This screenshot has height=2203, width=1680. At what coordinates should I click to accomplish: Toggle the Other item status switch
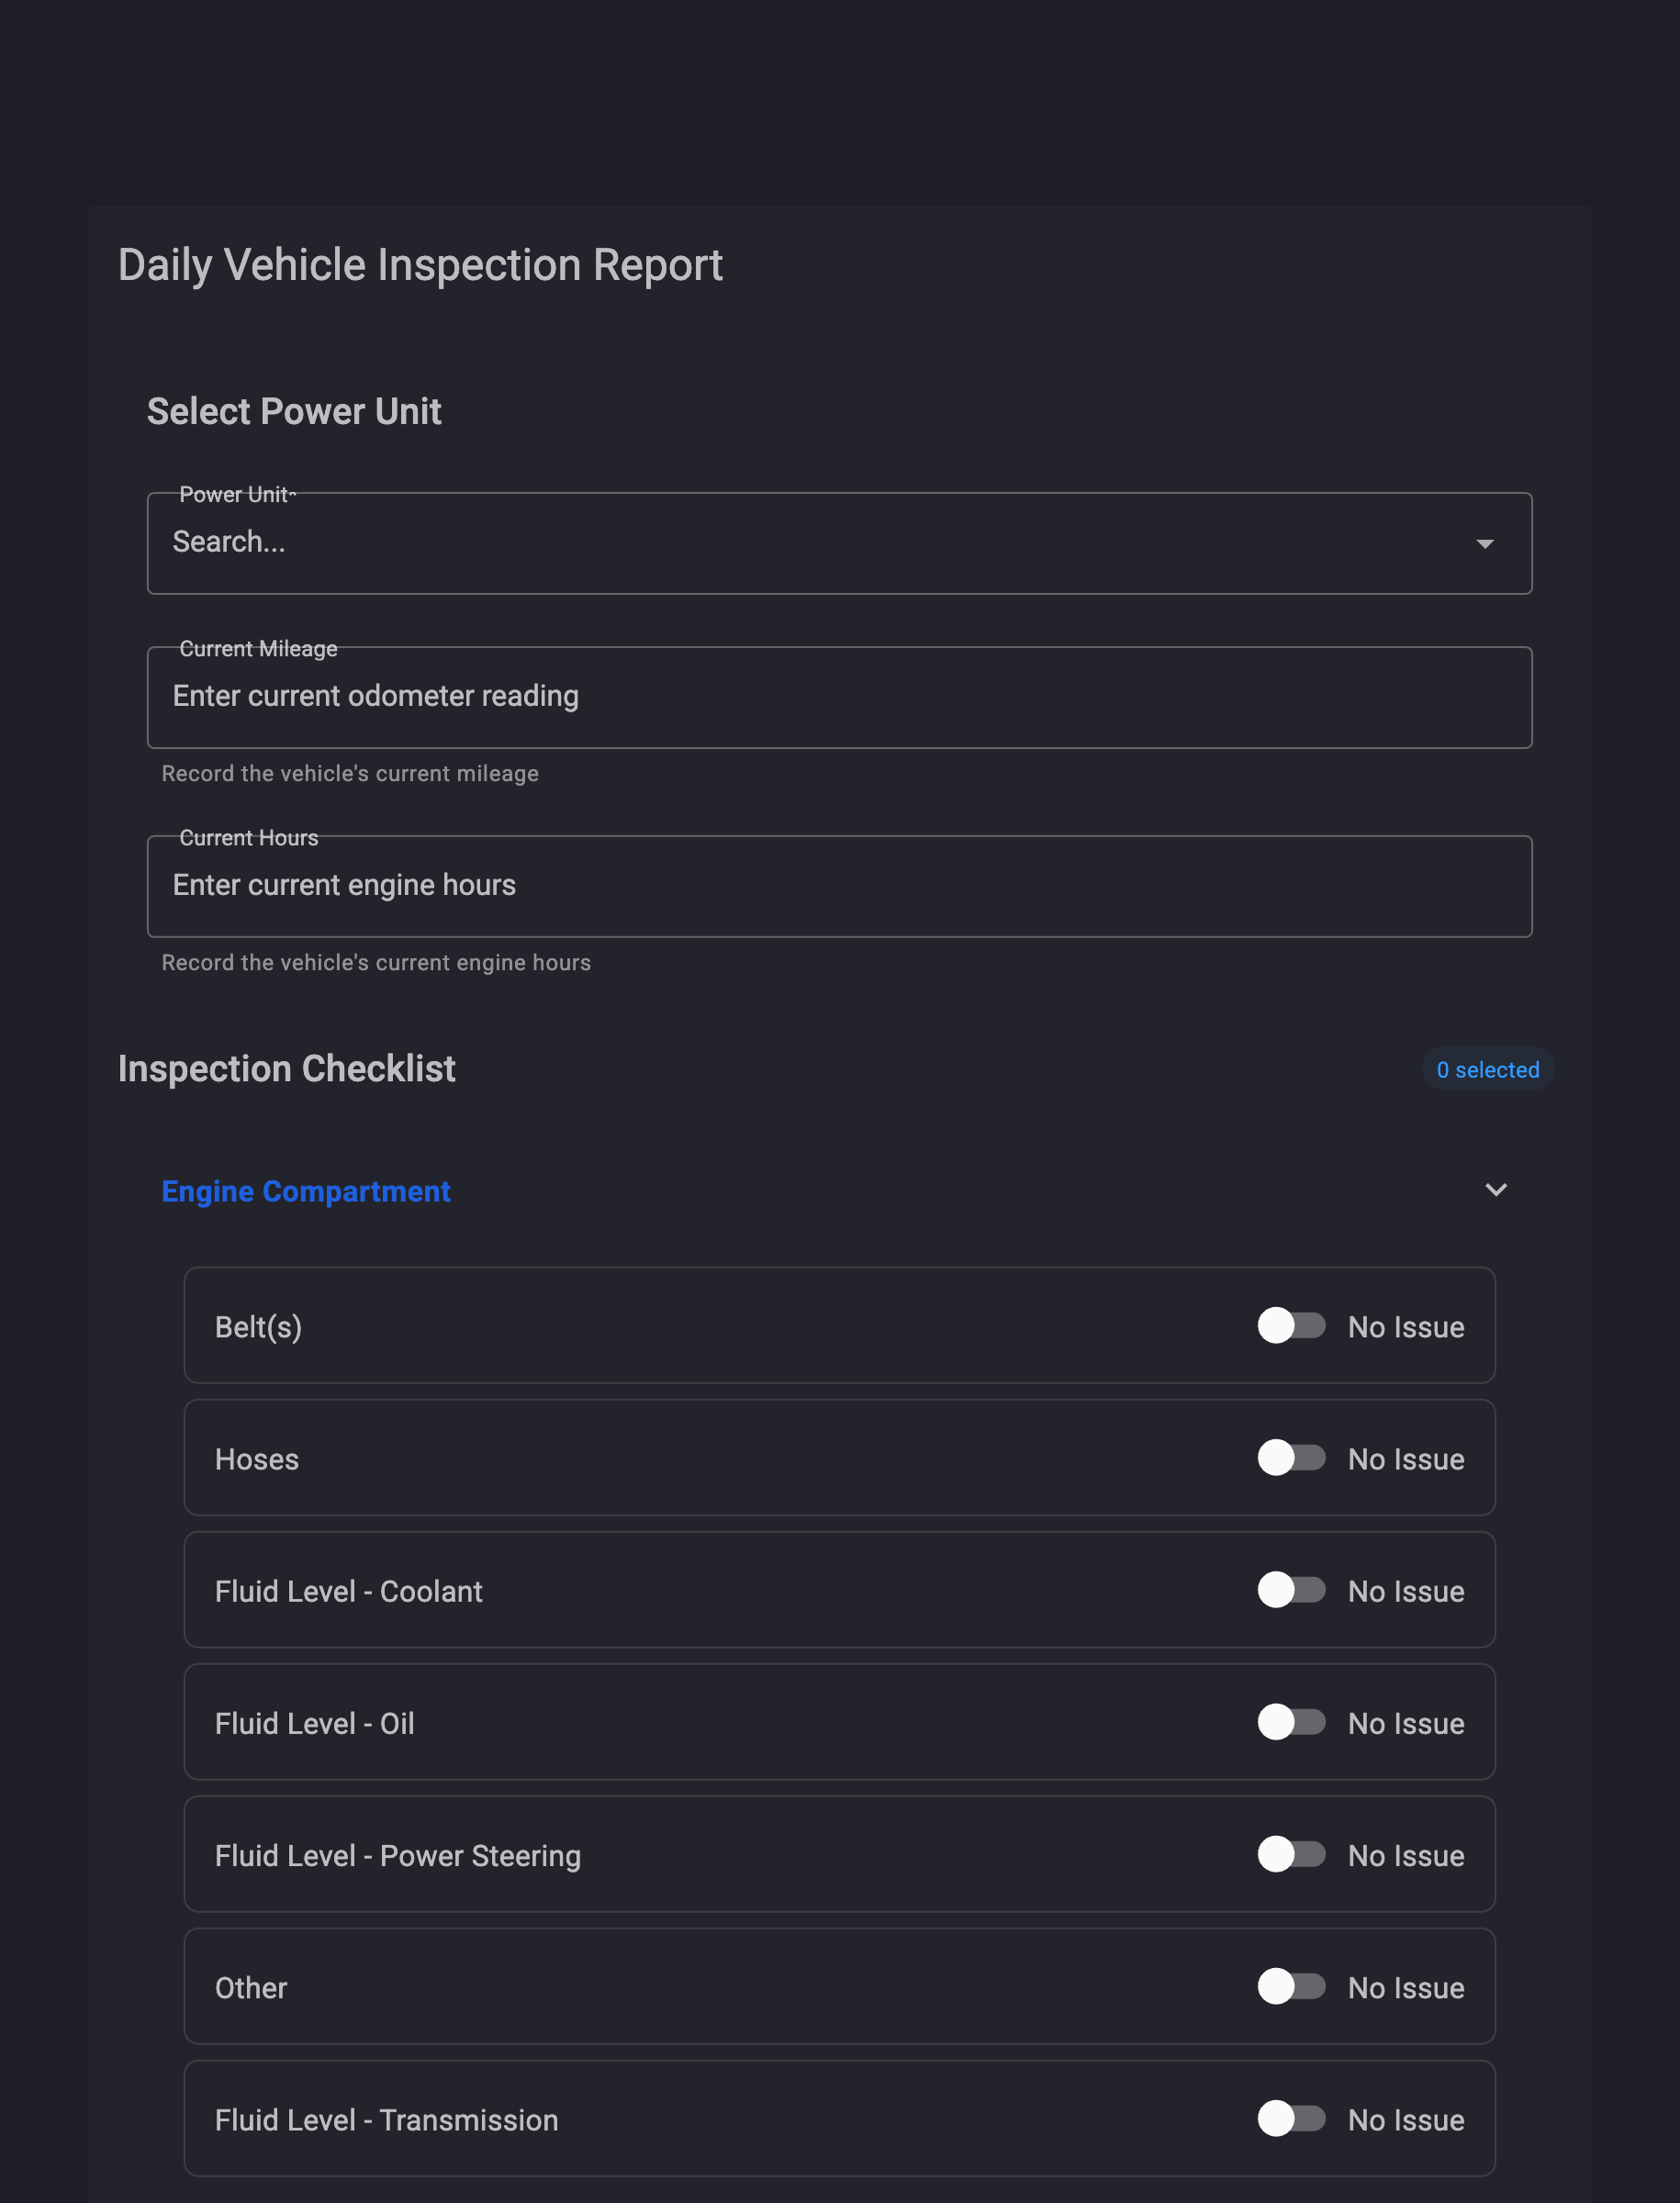pos(1292,1986)
